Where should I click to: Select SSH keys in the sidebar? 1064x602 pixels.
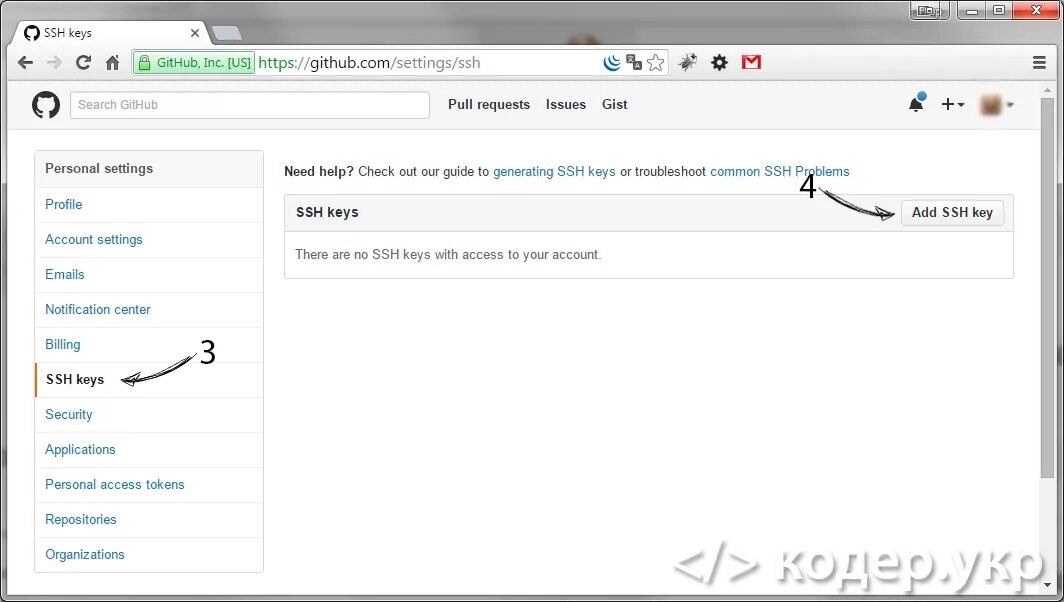(x=149, y=379)
